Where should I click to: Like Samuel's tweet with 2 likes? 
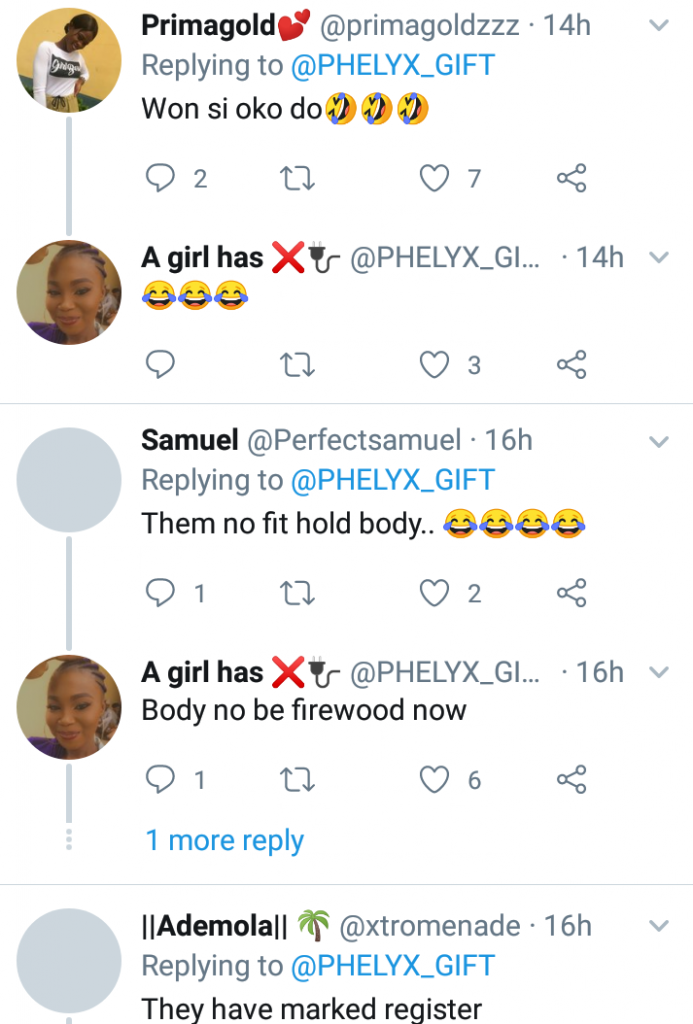(x=434, y=594)
